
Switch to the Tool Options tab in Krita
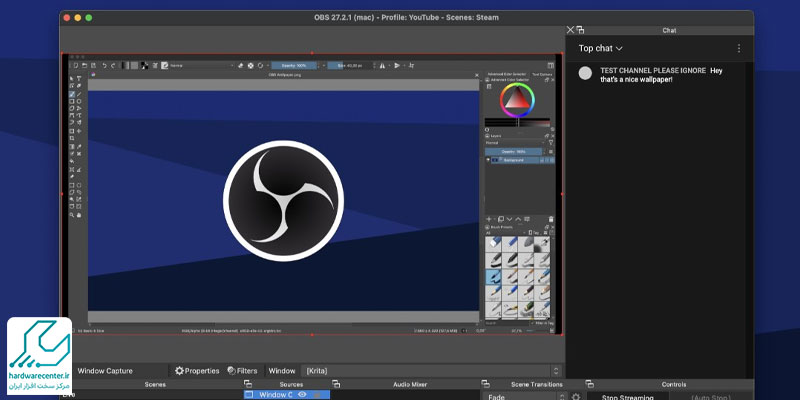pos(542,74)
